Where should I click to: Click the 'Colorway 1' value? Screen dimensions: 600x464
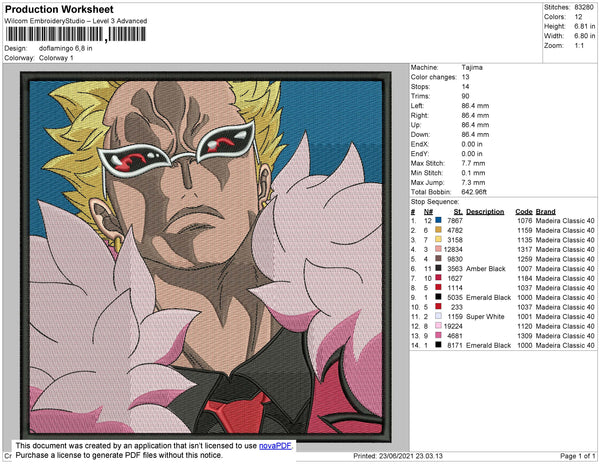coord(56,58)
